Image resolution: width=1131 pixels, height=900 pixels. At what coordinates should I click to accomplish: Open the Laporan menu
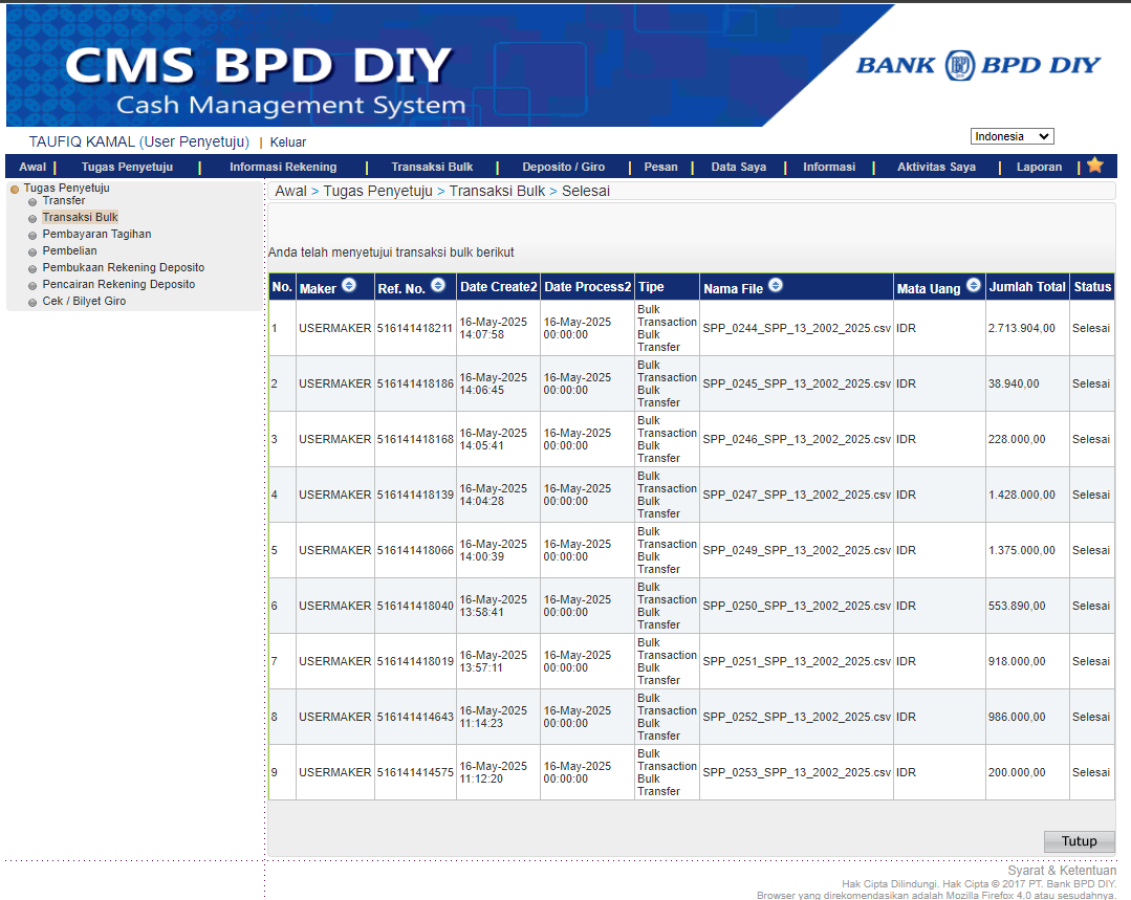tap(1039, 167)
